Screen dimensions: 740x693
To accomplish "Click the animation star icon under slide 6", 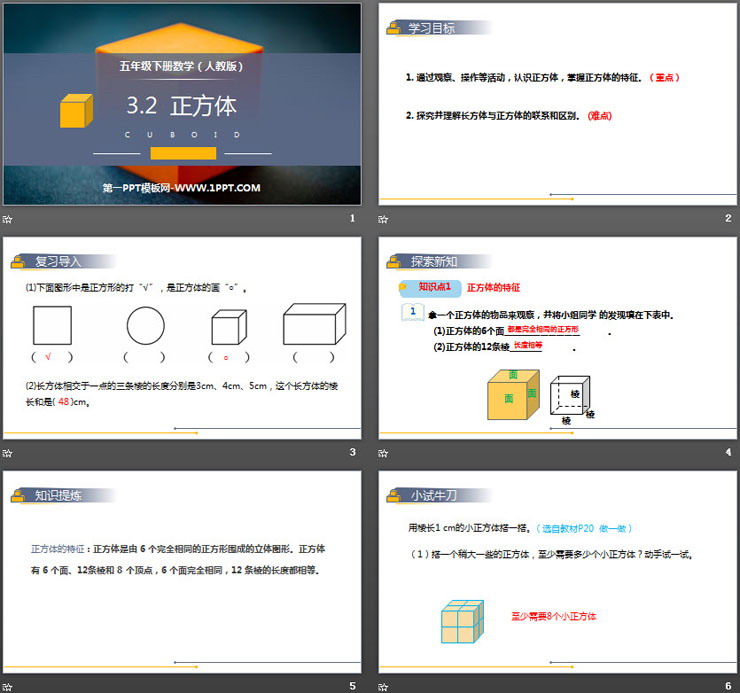I will (384, 686).
